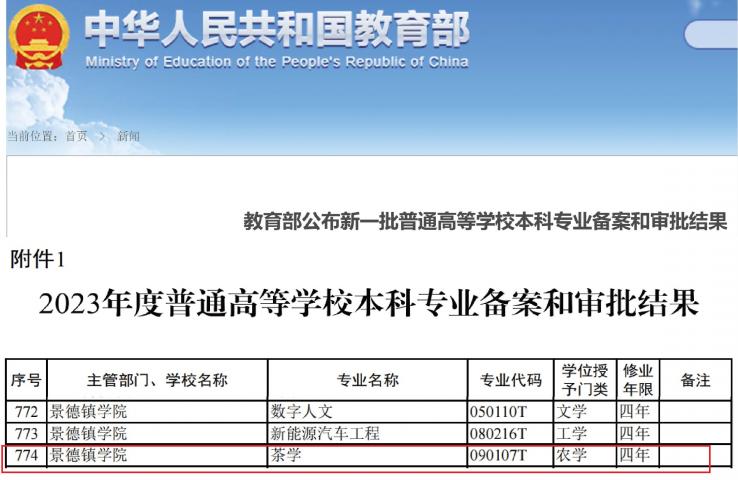Click the 文学 degree category cell
The width and height of the screenshot is (738, 480).
click(x=585, y=412)
